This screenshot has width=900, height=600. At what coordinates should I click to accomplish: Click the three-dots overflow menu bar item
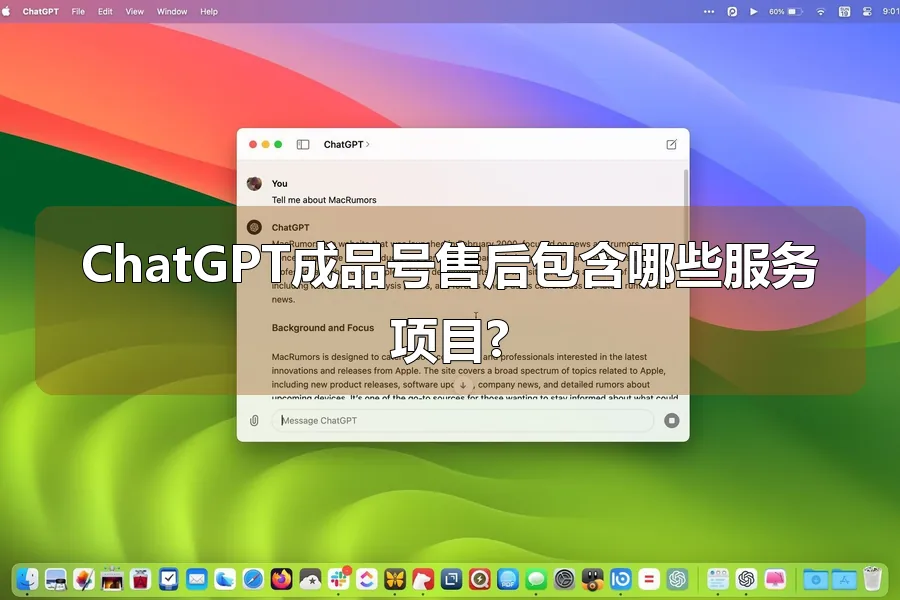[709, 11]
